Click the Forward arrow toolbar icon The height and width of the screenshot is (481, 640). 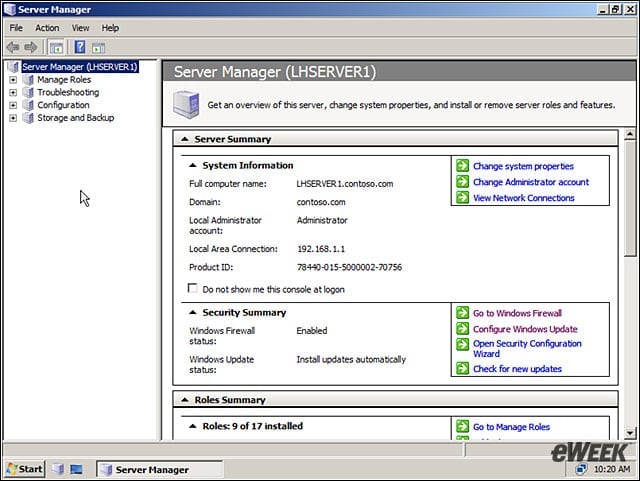coord(31,47)
